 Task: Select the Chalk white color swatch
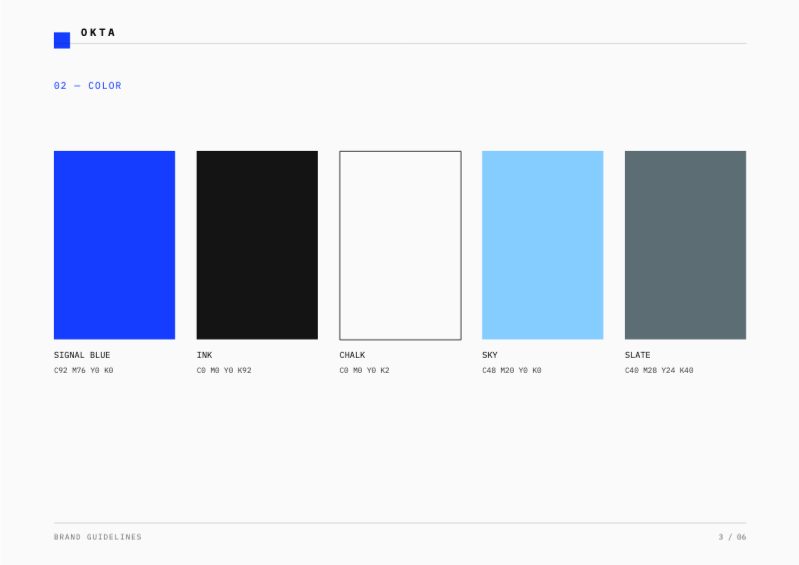(401, 245)
